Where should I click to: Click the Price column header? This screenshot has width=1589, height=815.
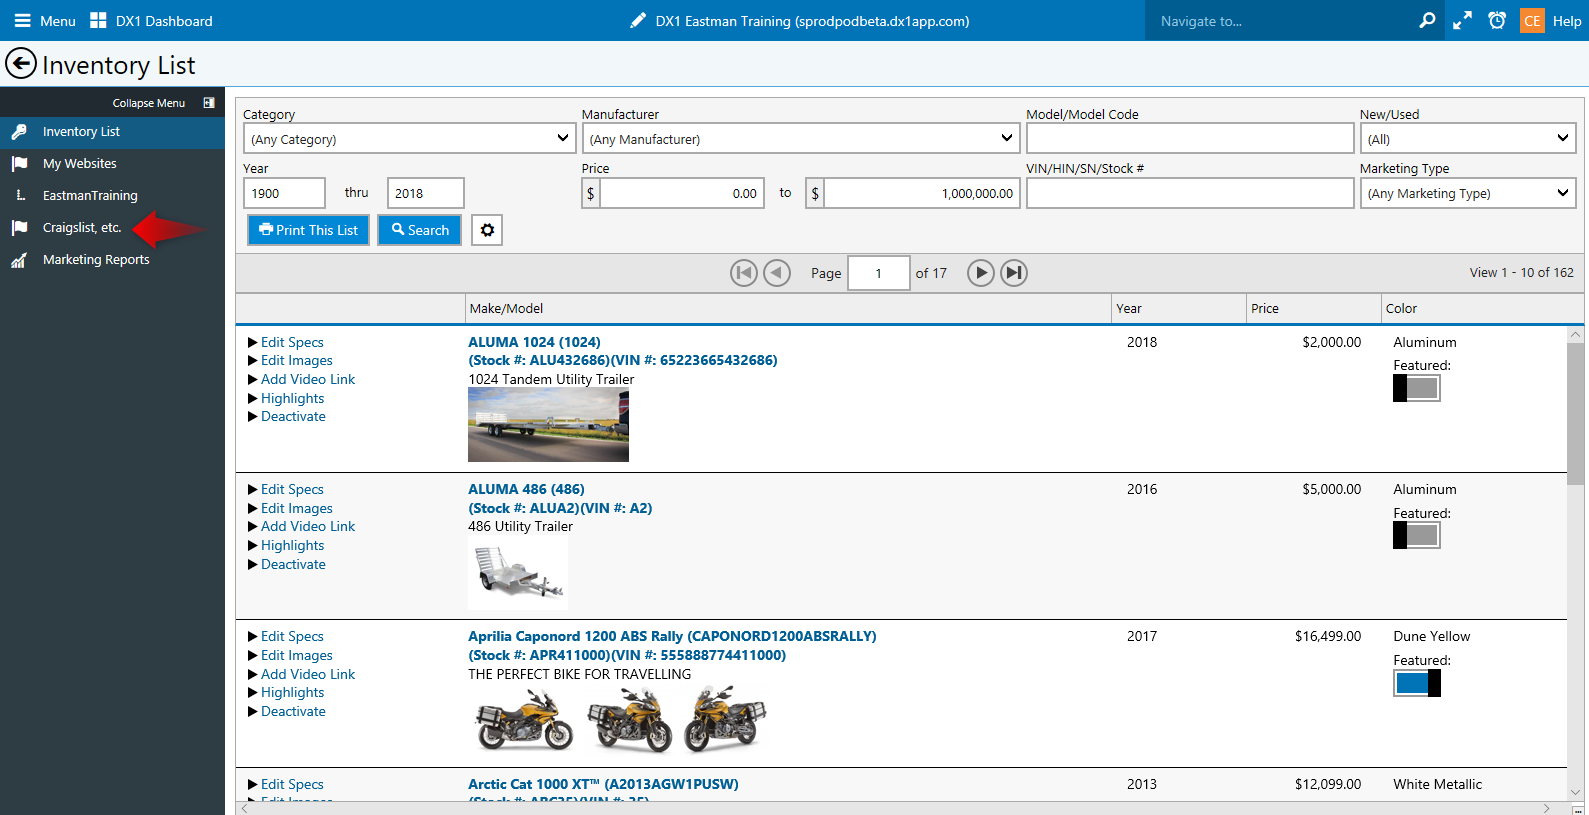[x=1314, y=309]
